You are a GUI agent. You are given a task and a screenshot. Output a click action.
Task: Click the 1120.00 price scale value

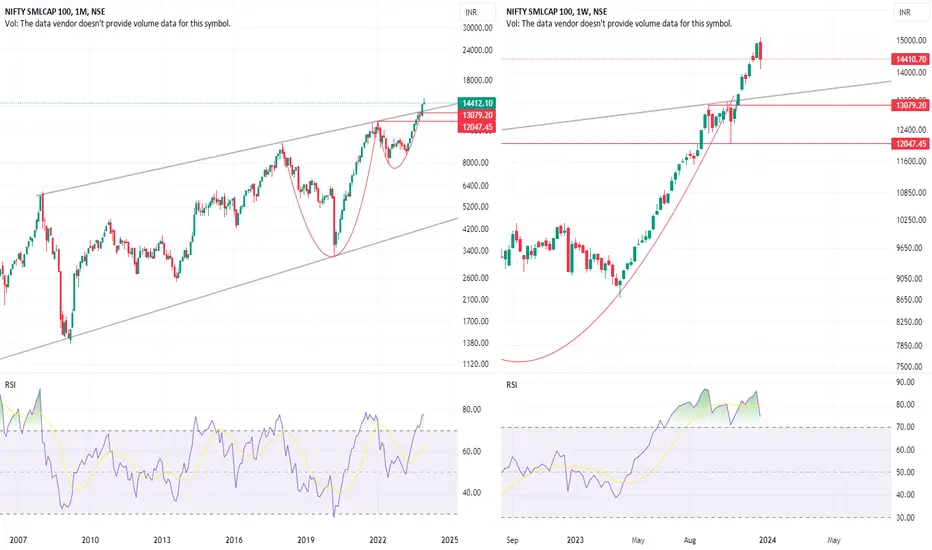coord(476,364)
